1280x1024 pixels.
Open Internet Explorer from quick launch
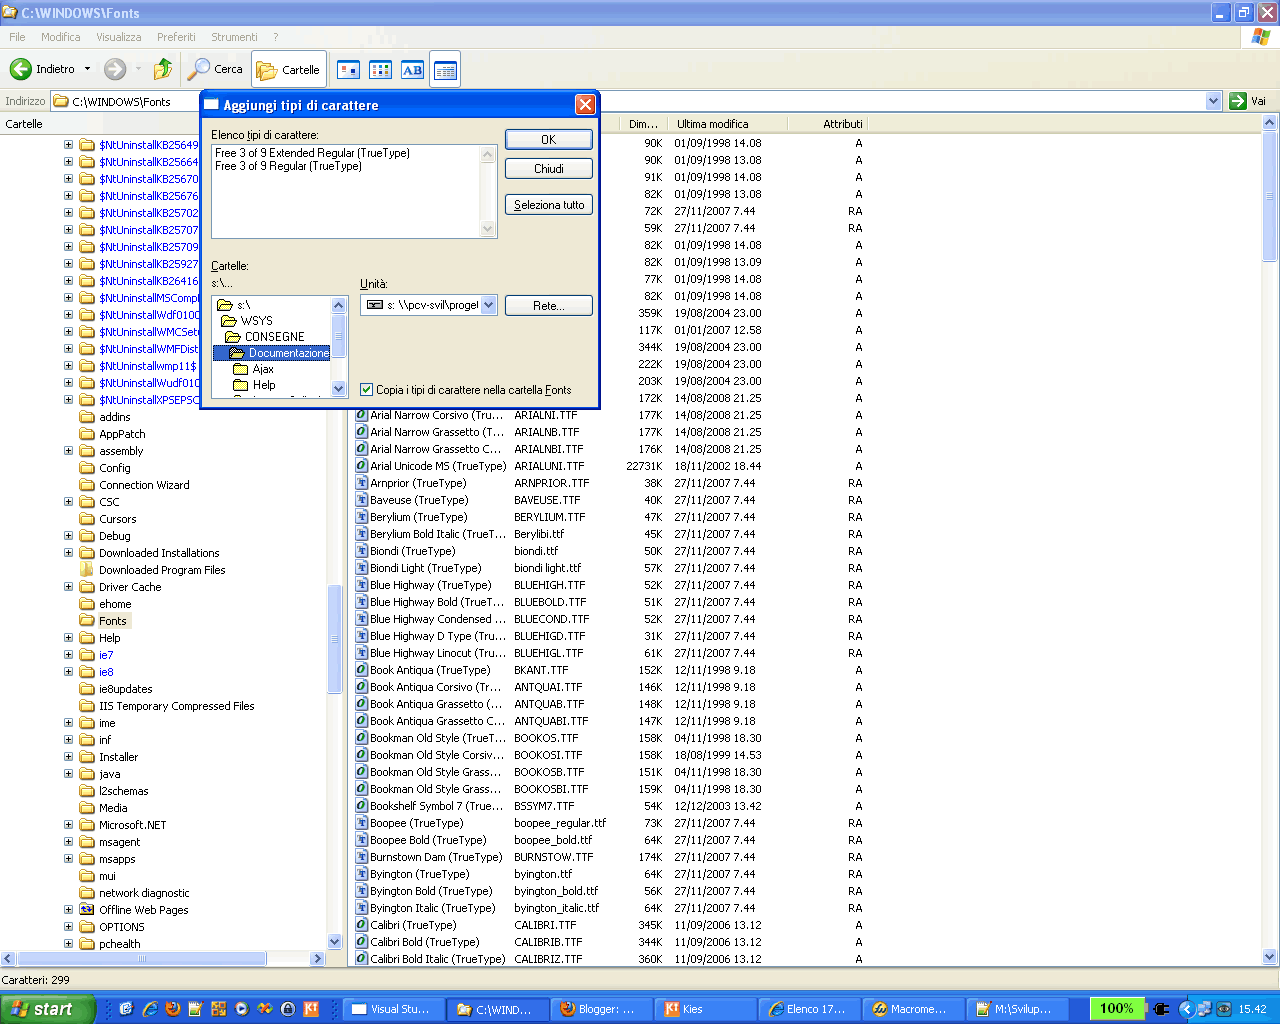150,1009
